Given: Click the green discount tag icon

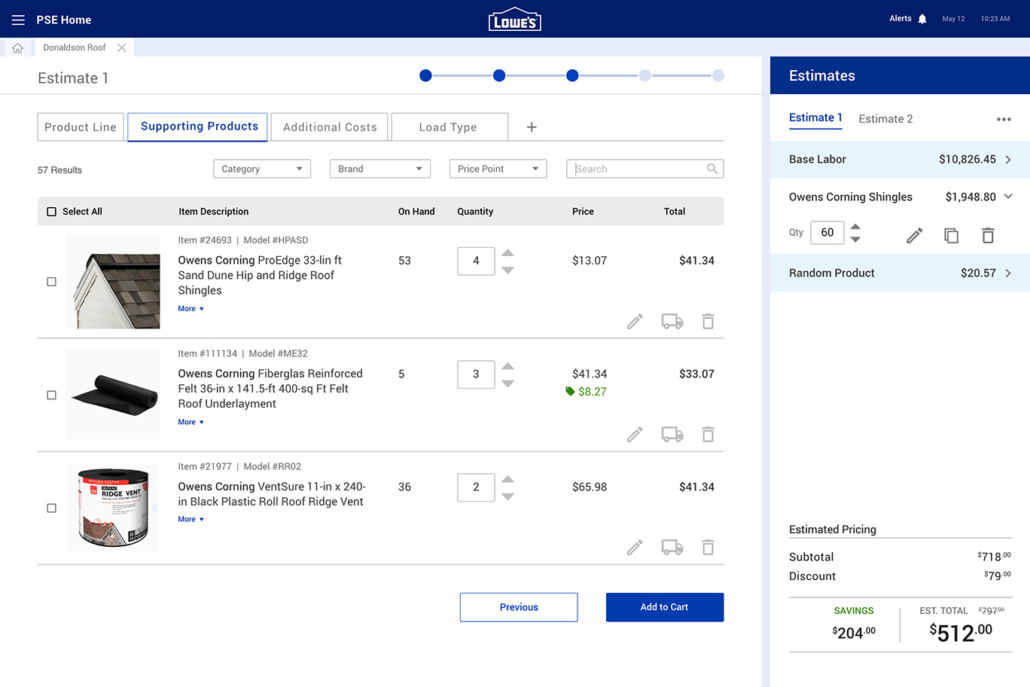Looking at the screenshot, I should (x=570, y=391).
